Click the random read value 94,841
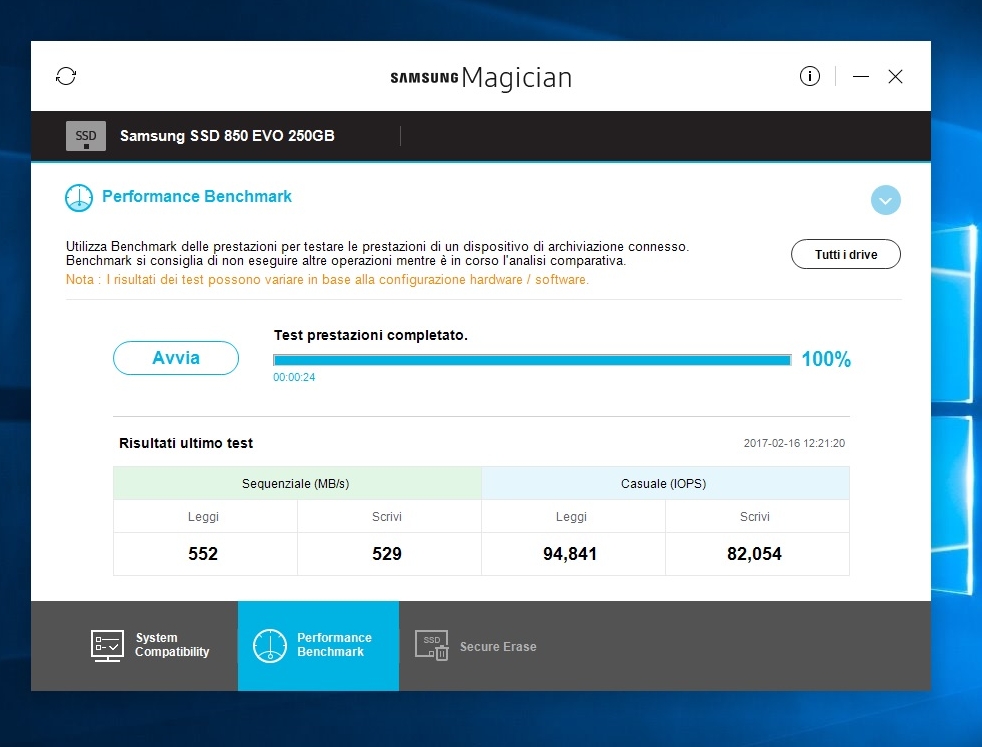The width and height of the screenshot is (982, 747). [x=570, y=554]
